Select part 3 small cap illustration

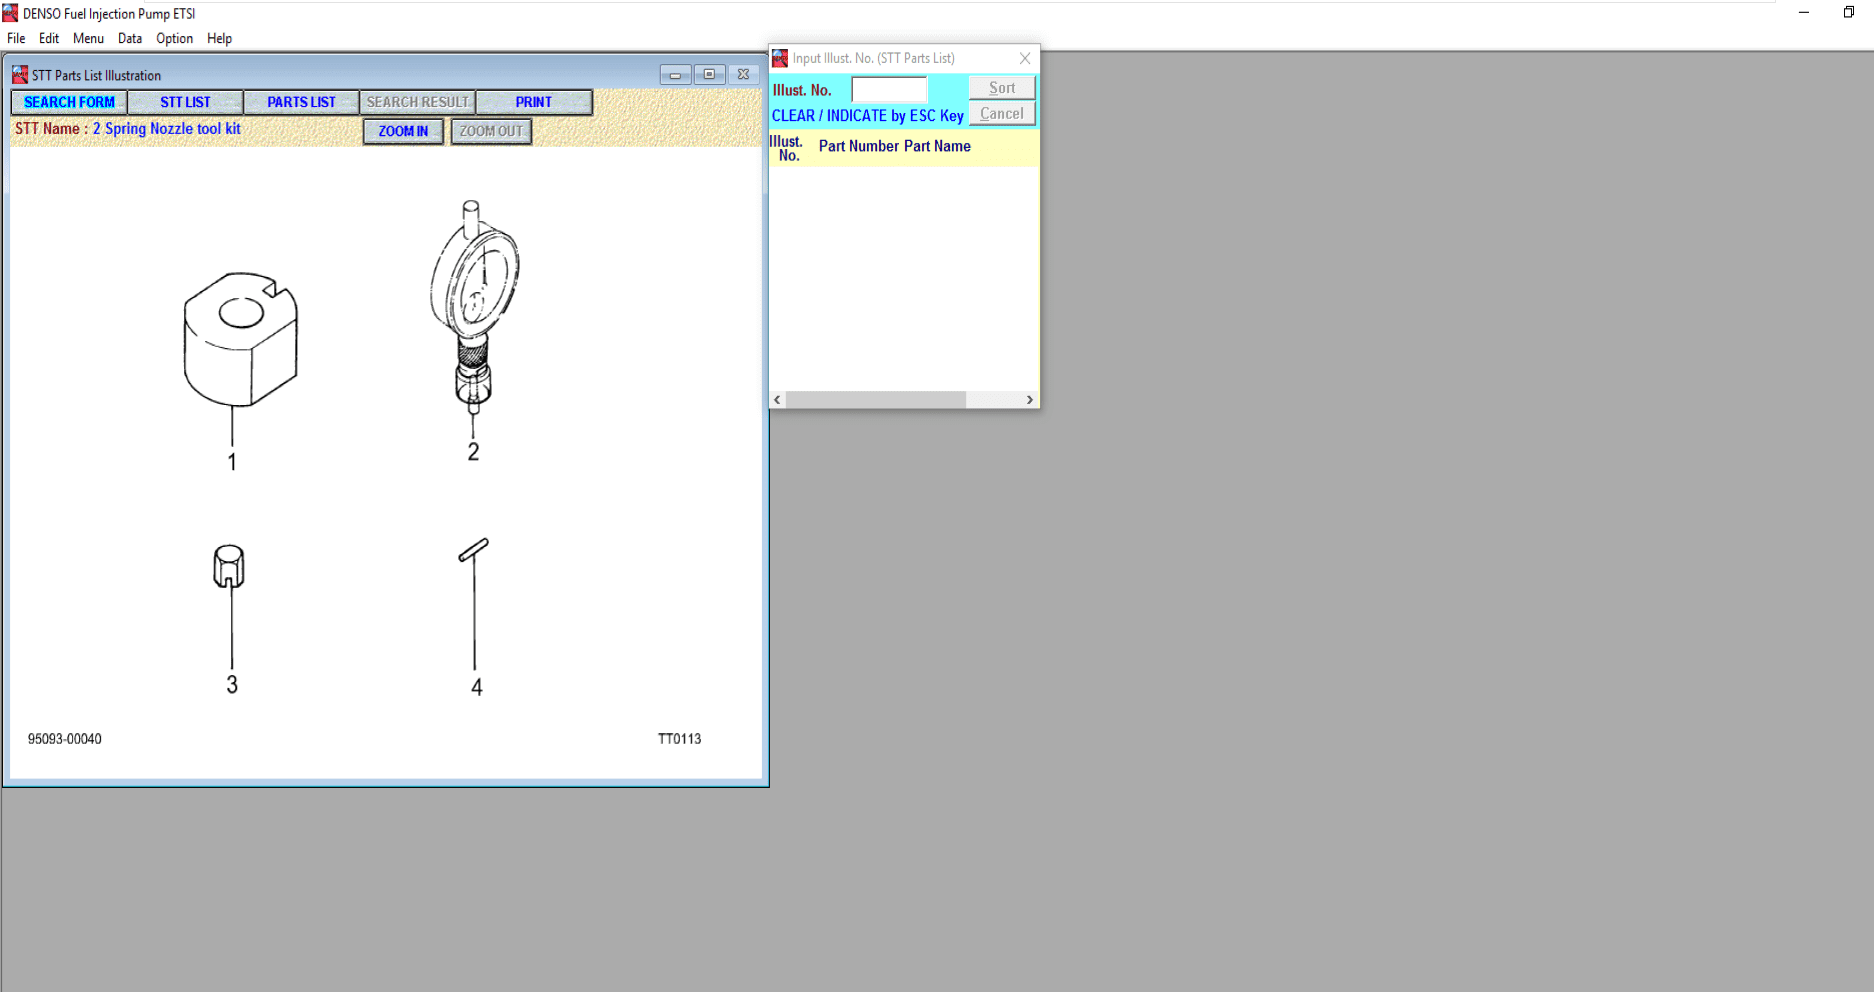[229, 566]
